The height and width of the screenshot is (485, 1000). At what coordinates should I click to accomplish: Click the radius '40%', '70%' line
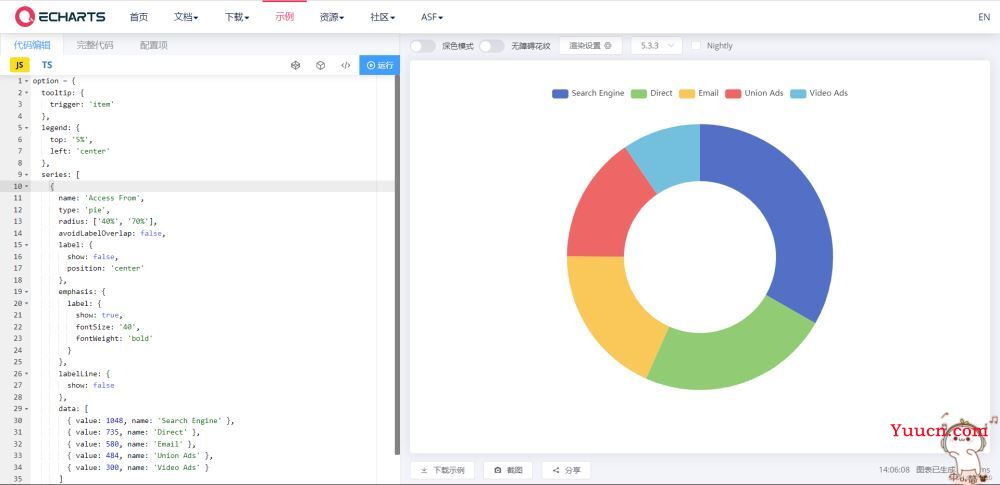click(107, 221)
